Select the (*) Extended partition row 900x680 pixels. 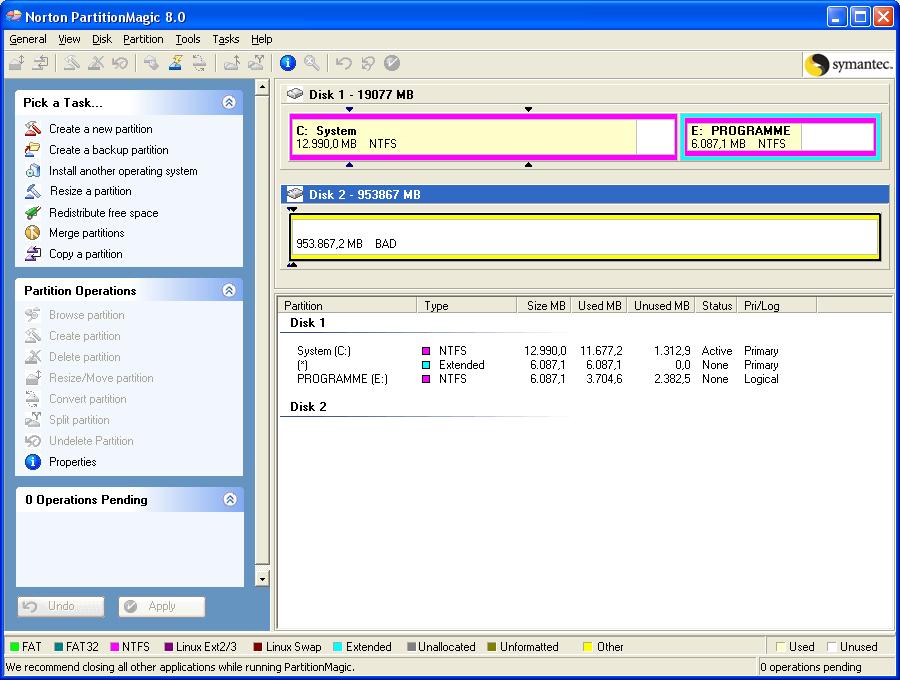tap(537, 365)
